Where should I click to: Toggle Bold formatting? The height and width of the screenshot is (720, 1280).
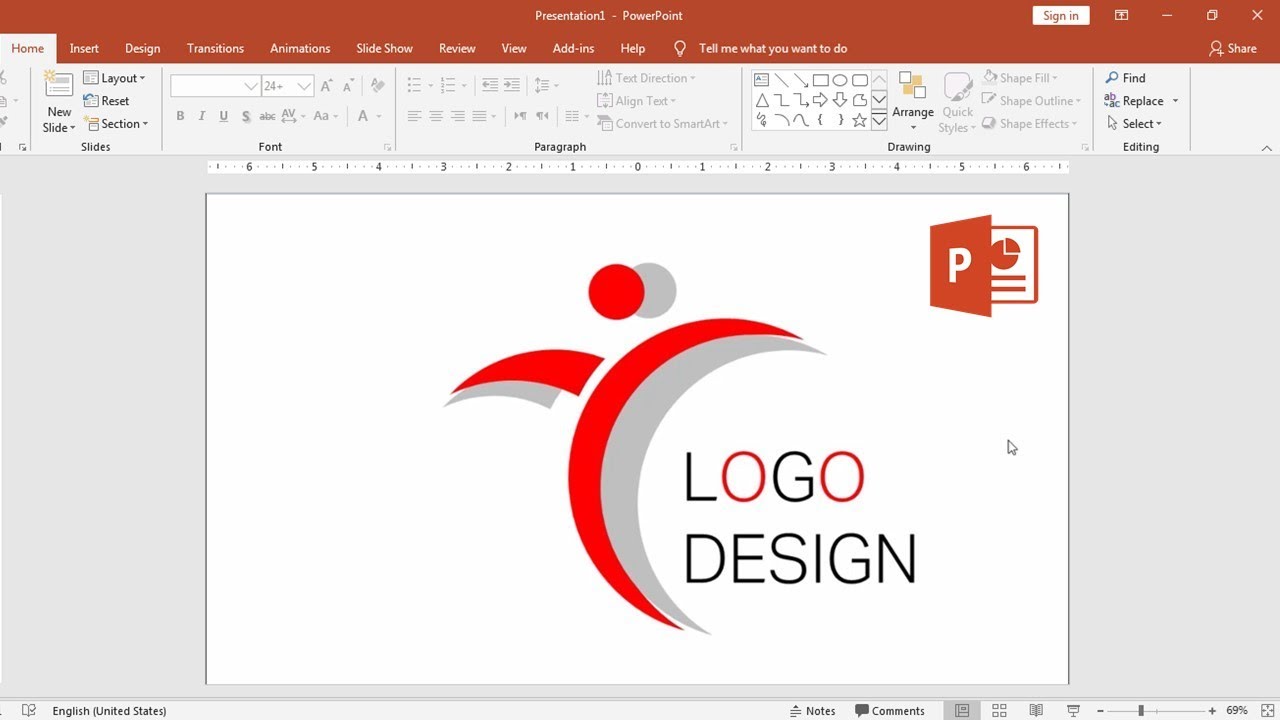coord(180,116)
